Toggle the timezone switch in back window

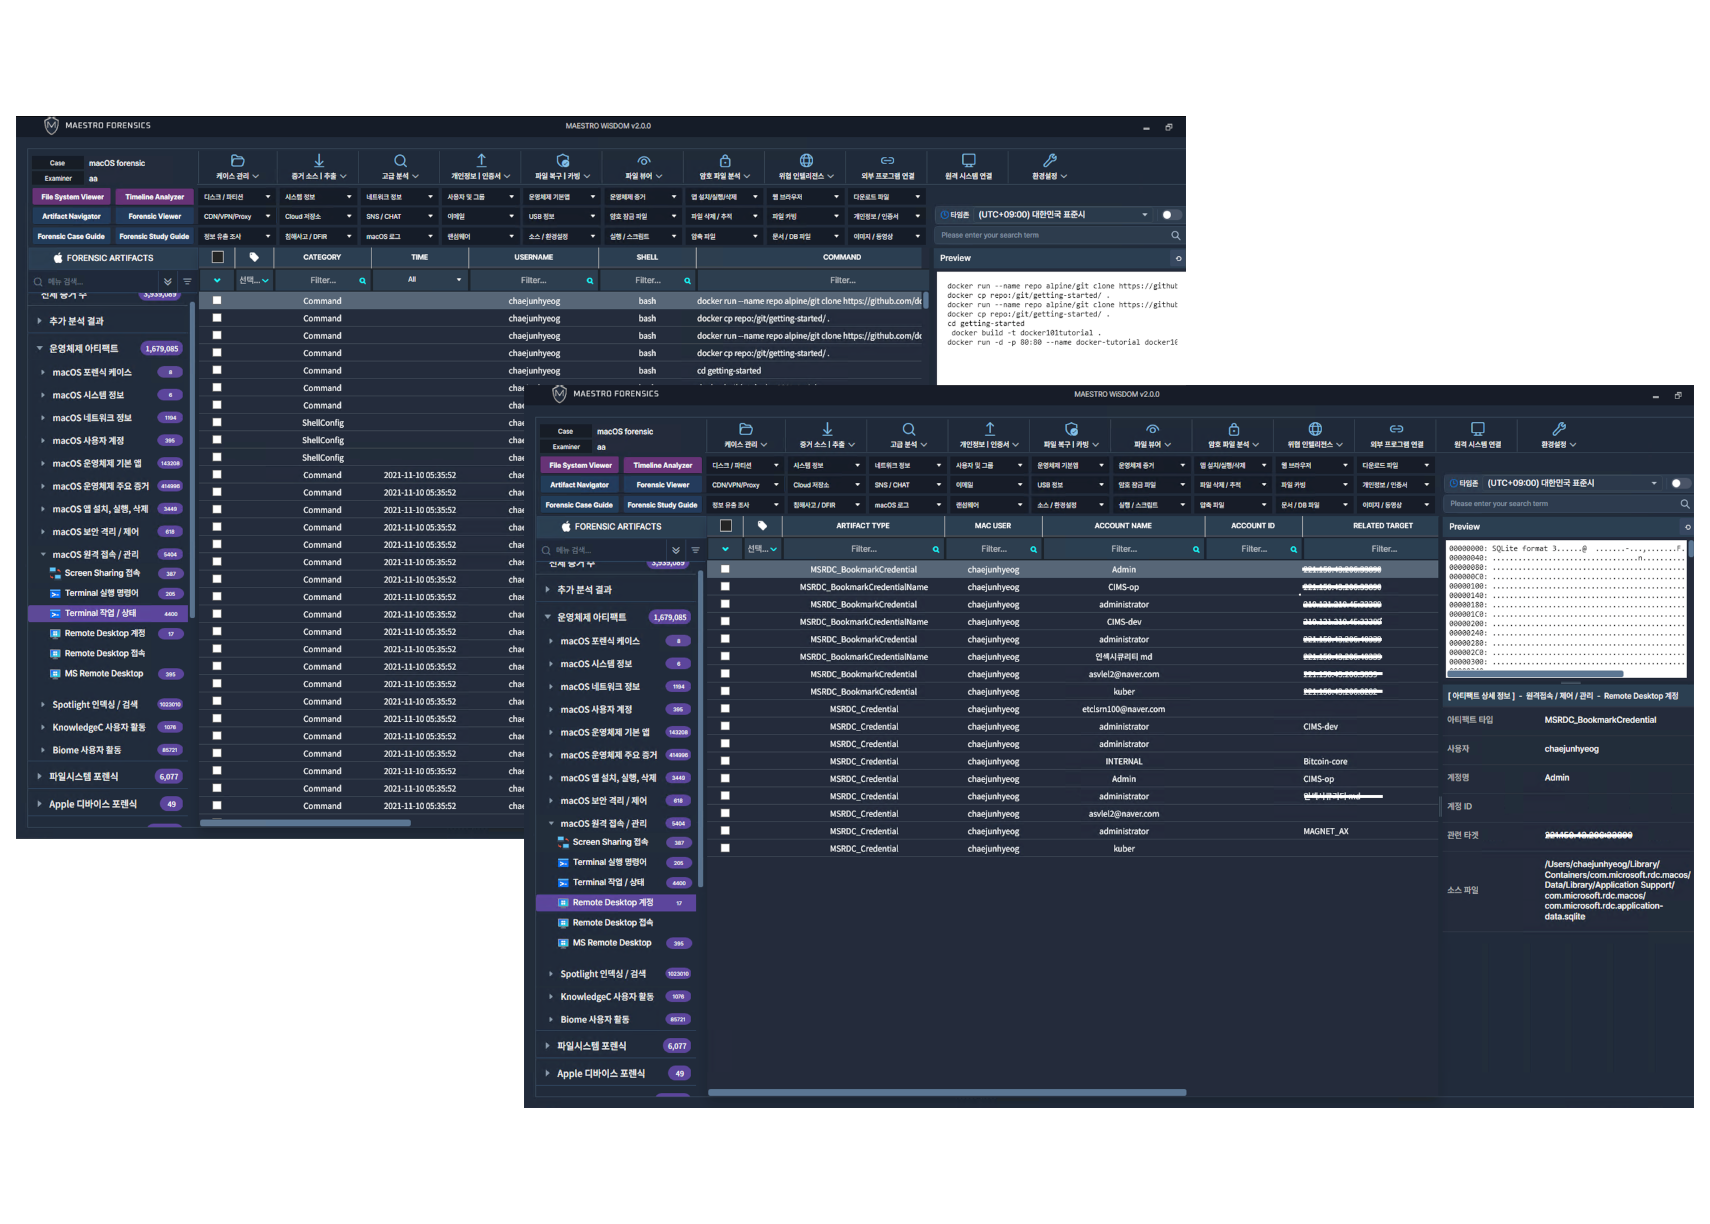(x=1171, y=214)
